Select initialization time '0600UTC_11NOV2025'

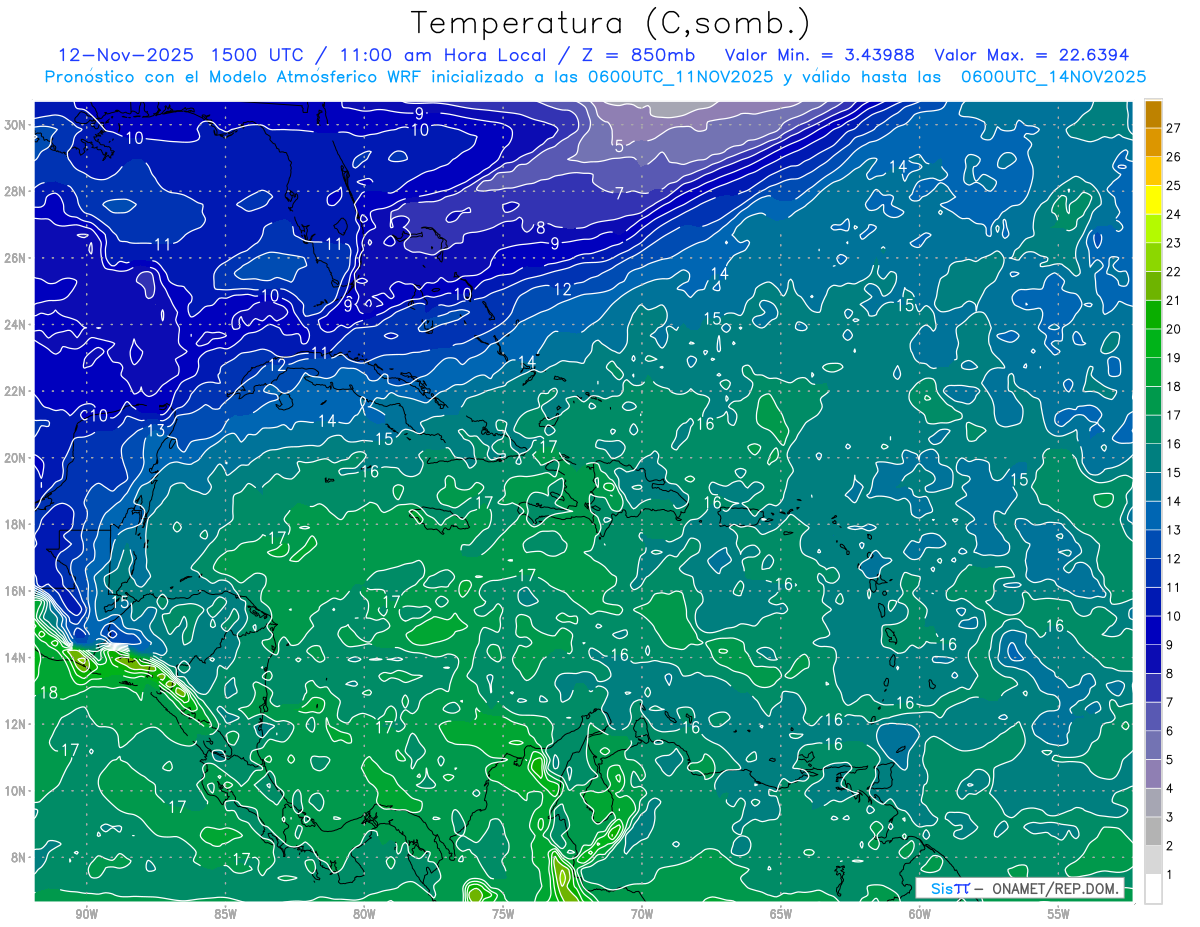[x=682, y=77]
